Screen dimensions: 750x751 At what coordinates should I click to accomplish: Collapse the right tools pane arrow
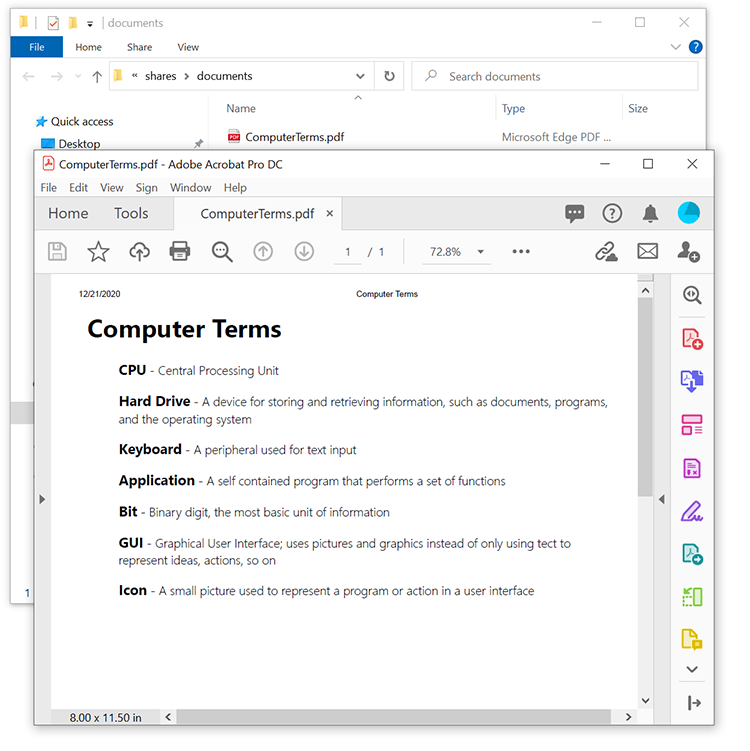(662, 500)
